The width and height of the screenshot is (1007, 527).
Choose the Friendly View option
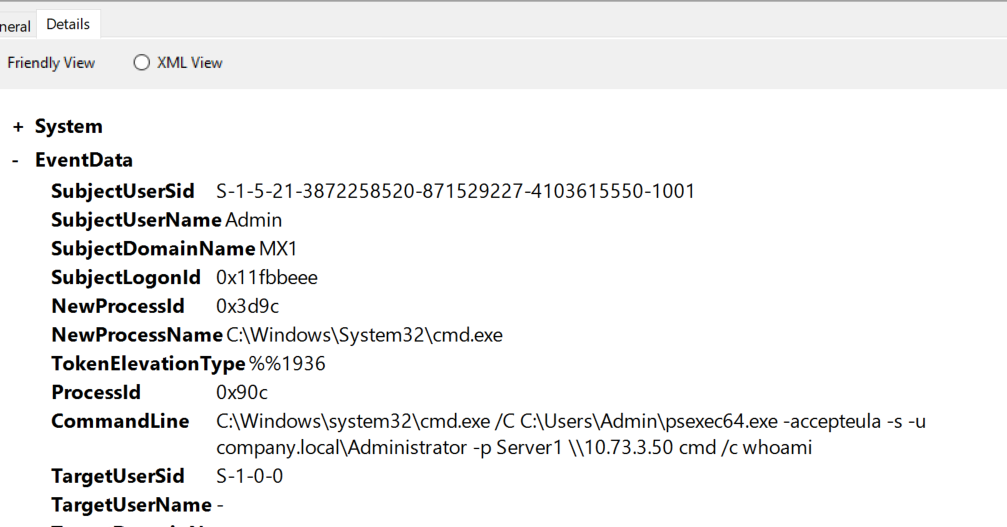coord(51,63)
